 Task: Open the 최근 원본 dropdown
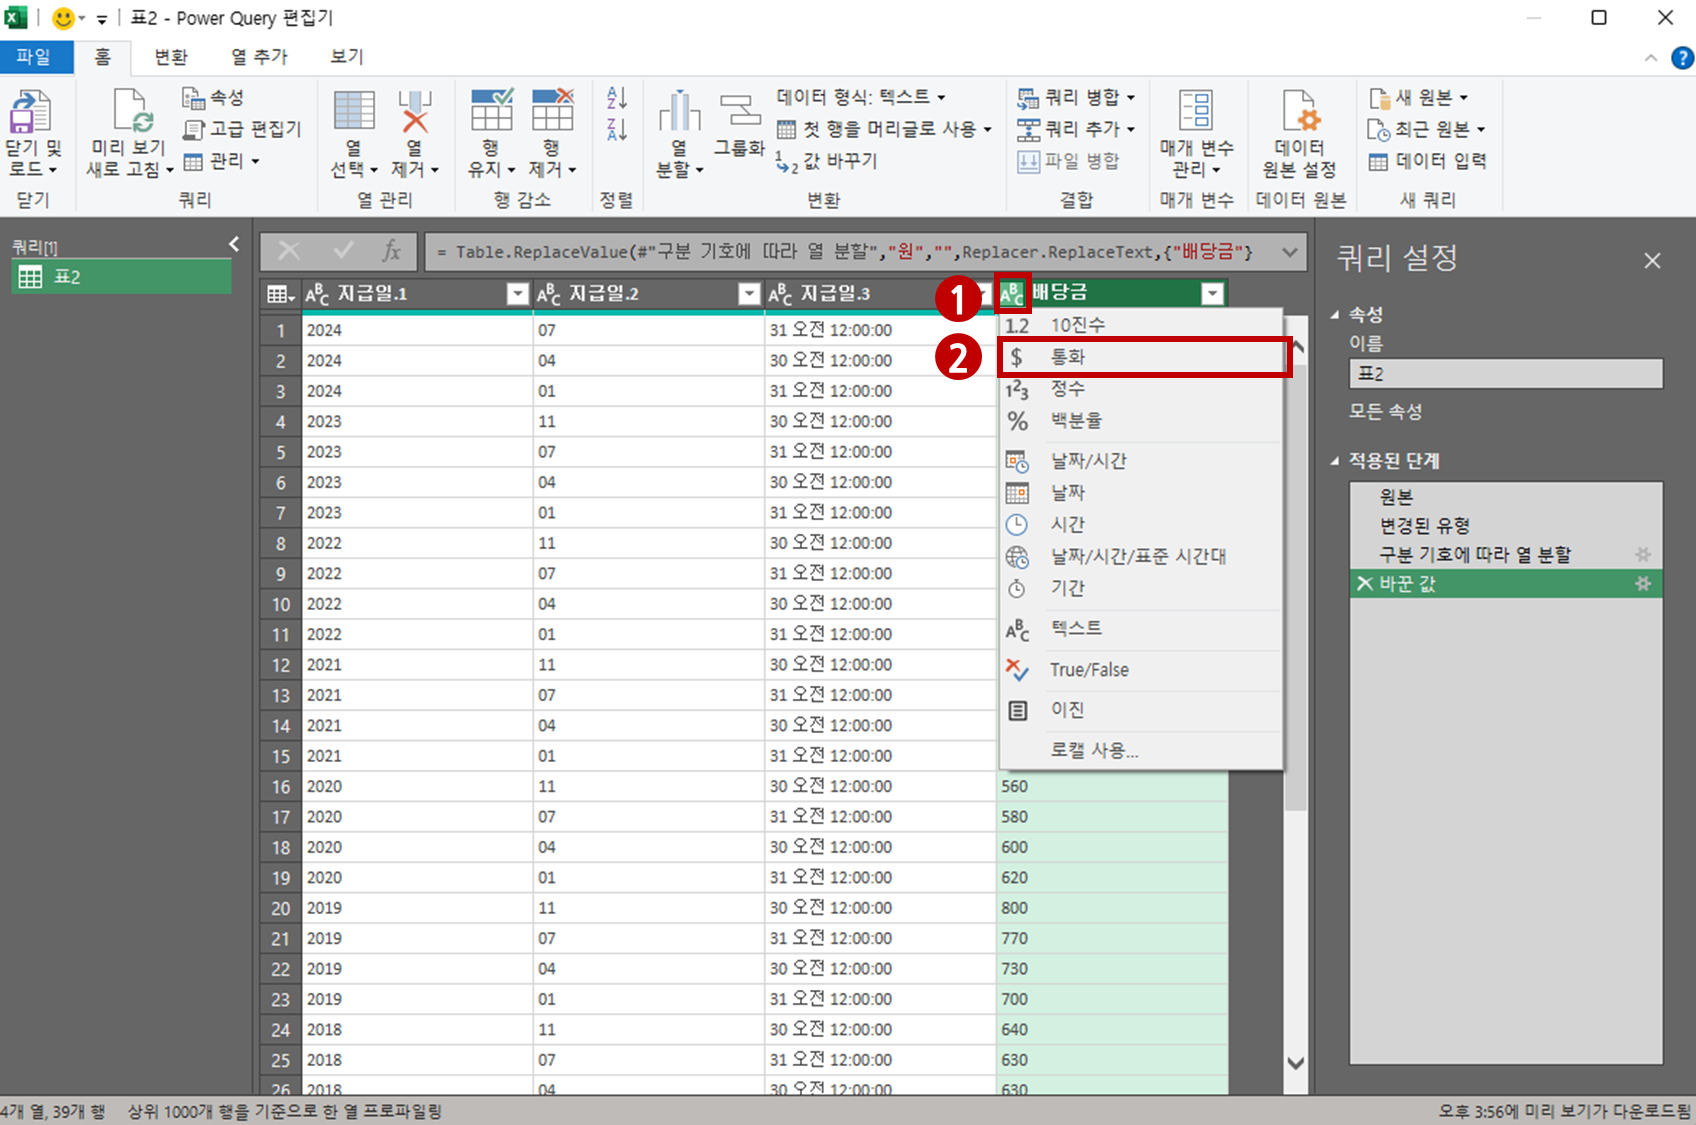tap(1427, 129)
